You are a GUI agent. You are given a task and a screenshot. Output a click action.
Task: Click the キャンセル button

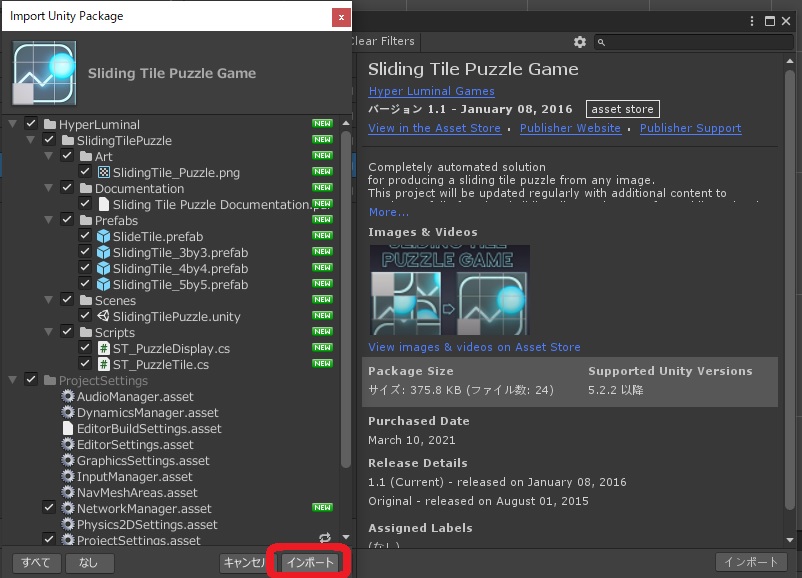coord(245,563)
